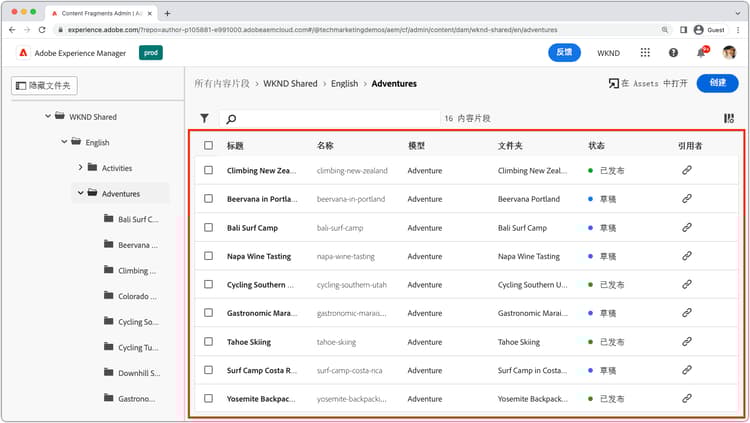This screenshot has height=423, width=750.
Task: Go back in browser history
Action: coord(12,30)
